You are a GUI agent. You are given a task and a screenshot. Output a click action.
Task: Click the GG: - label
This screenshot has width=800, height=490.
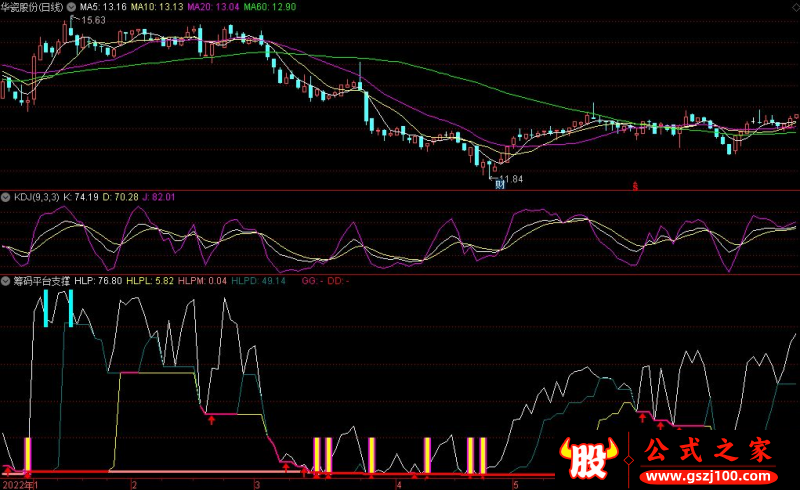click(x=312, y=281)
